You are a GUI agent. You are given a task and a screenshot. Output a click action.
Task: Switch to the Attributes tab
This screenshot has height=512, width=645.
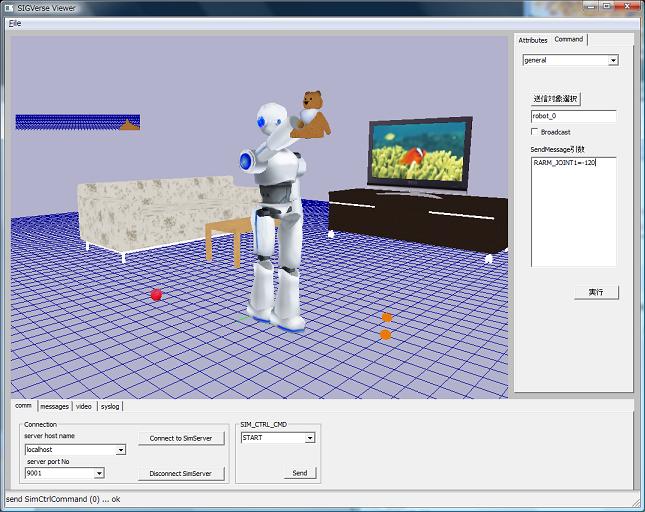coord(532,40)
